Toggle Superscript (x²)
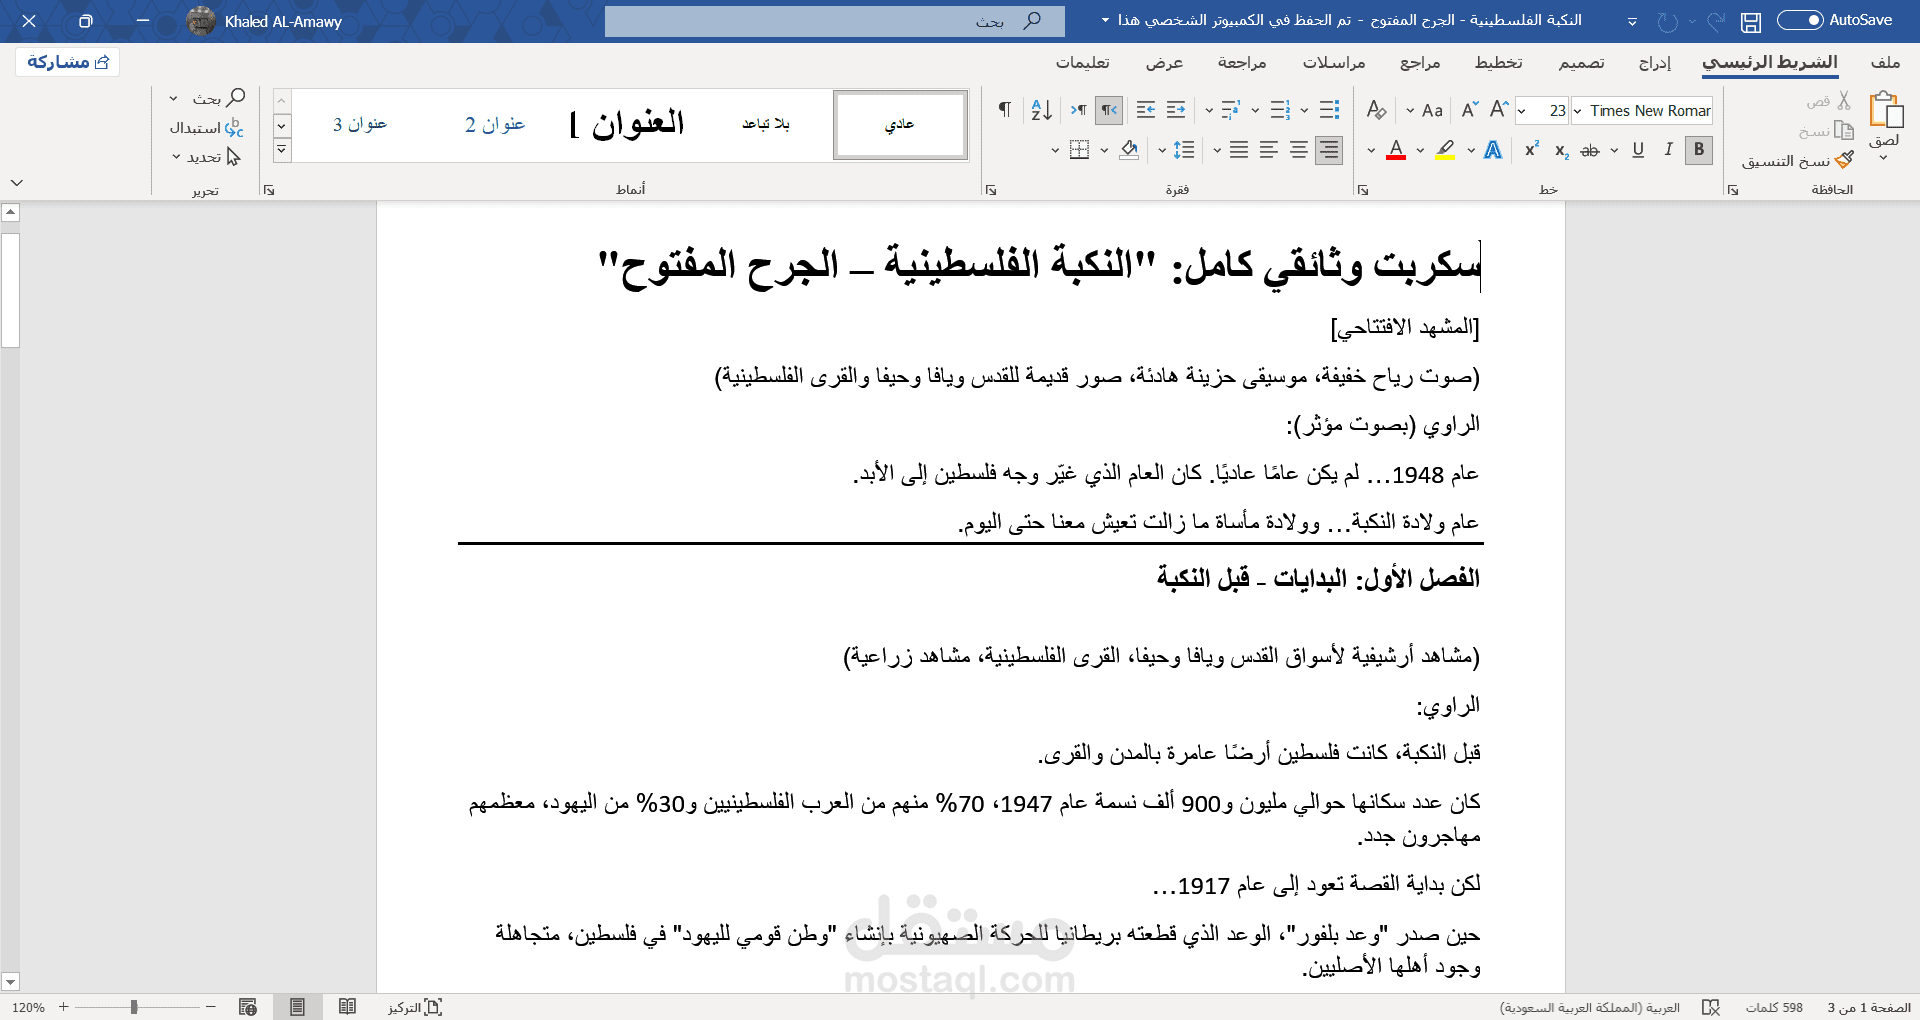The width and height of the screenshot is (1920, 1020). 1531,150
